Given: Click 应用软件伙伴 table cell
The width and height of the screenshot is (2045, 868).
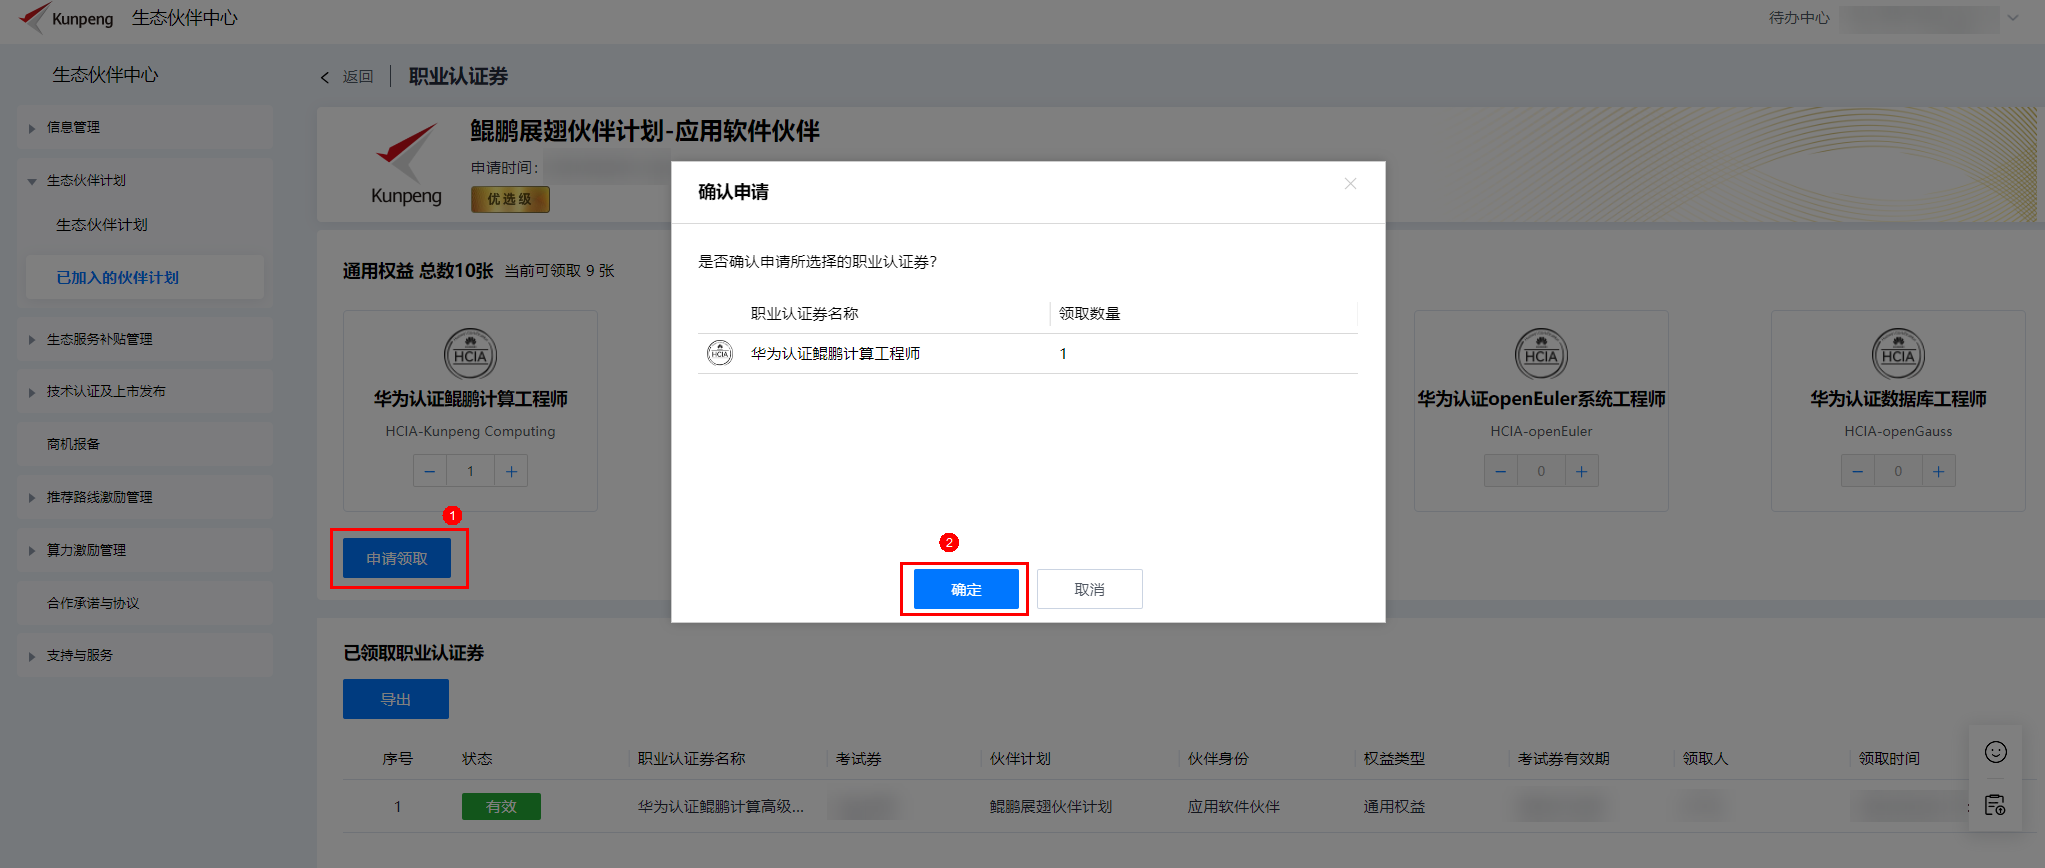Looking at the screenshot, I should tap(1234, 806).
